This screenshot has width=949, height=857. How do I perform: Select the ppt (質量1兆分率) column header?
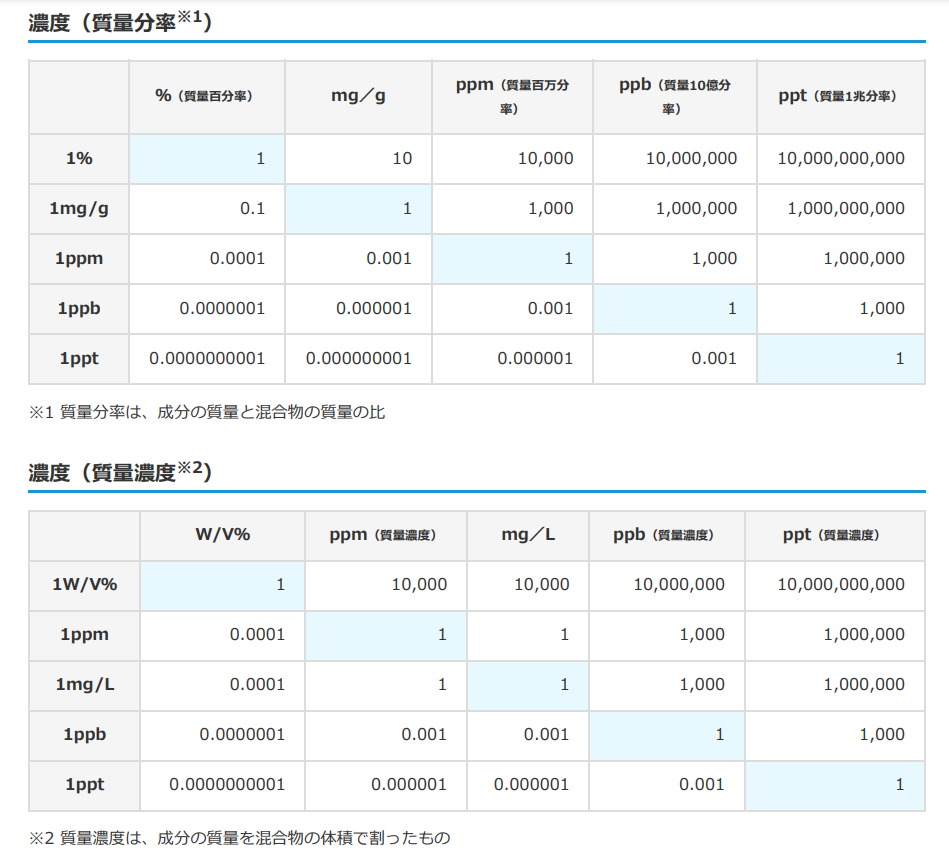(840, 97)
